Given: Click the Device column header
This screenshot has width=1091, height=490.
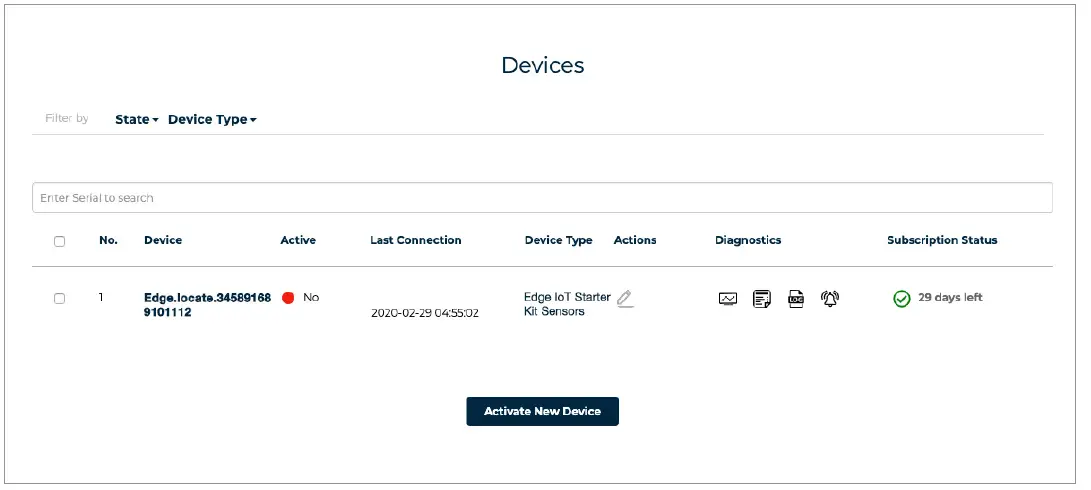Looking at the screenshot, I should coord(163,240).
